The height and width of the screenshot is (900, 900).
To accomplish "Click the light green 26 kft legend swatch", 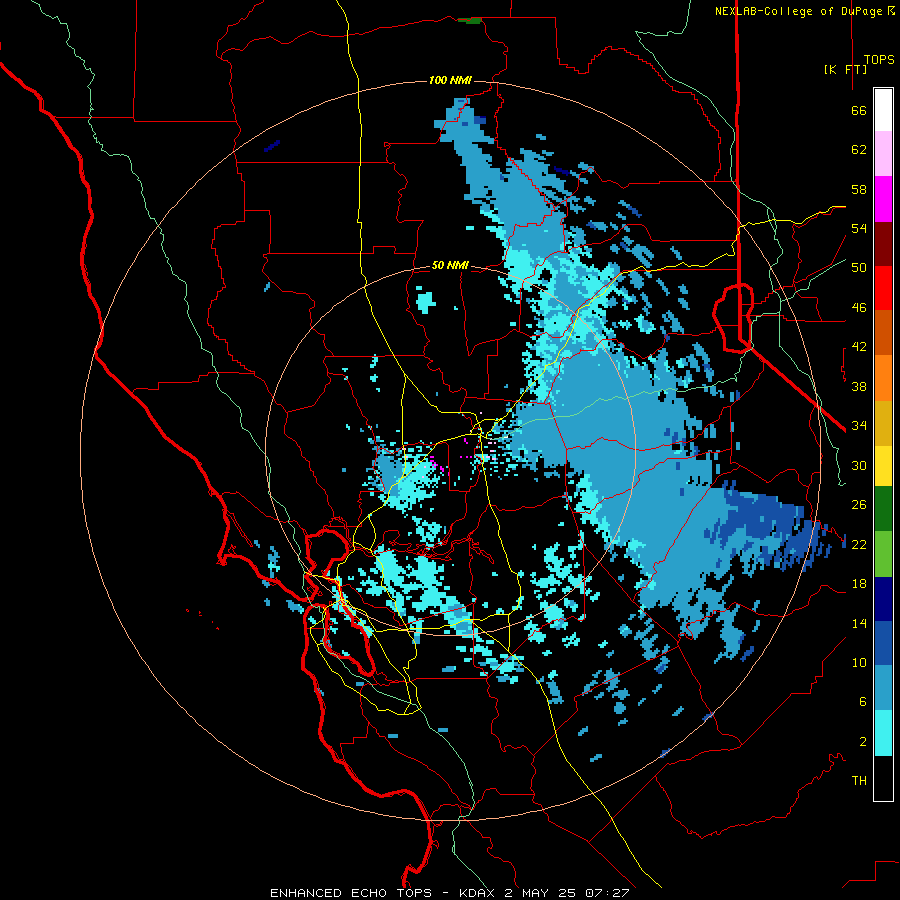I will 883,554.
